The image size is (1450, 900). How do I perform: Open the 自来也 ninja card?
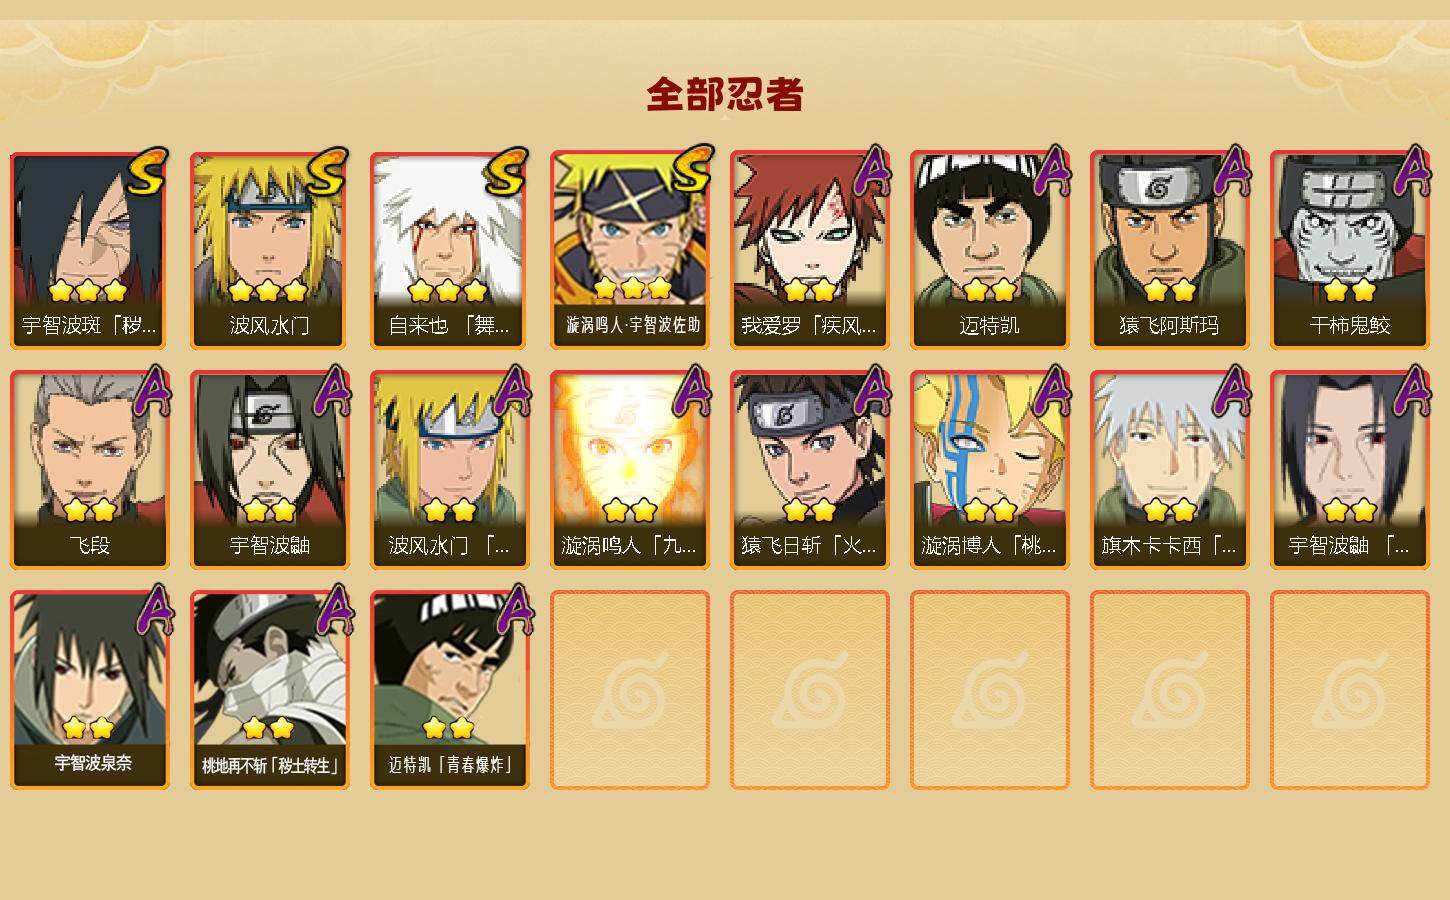449,250
